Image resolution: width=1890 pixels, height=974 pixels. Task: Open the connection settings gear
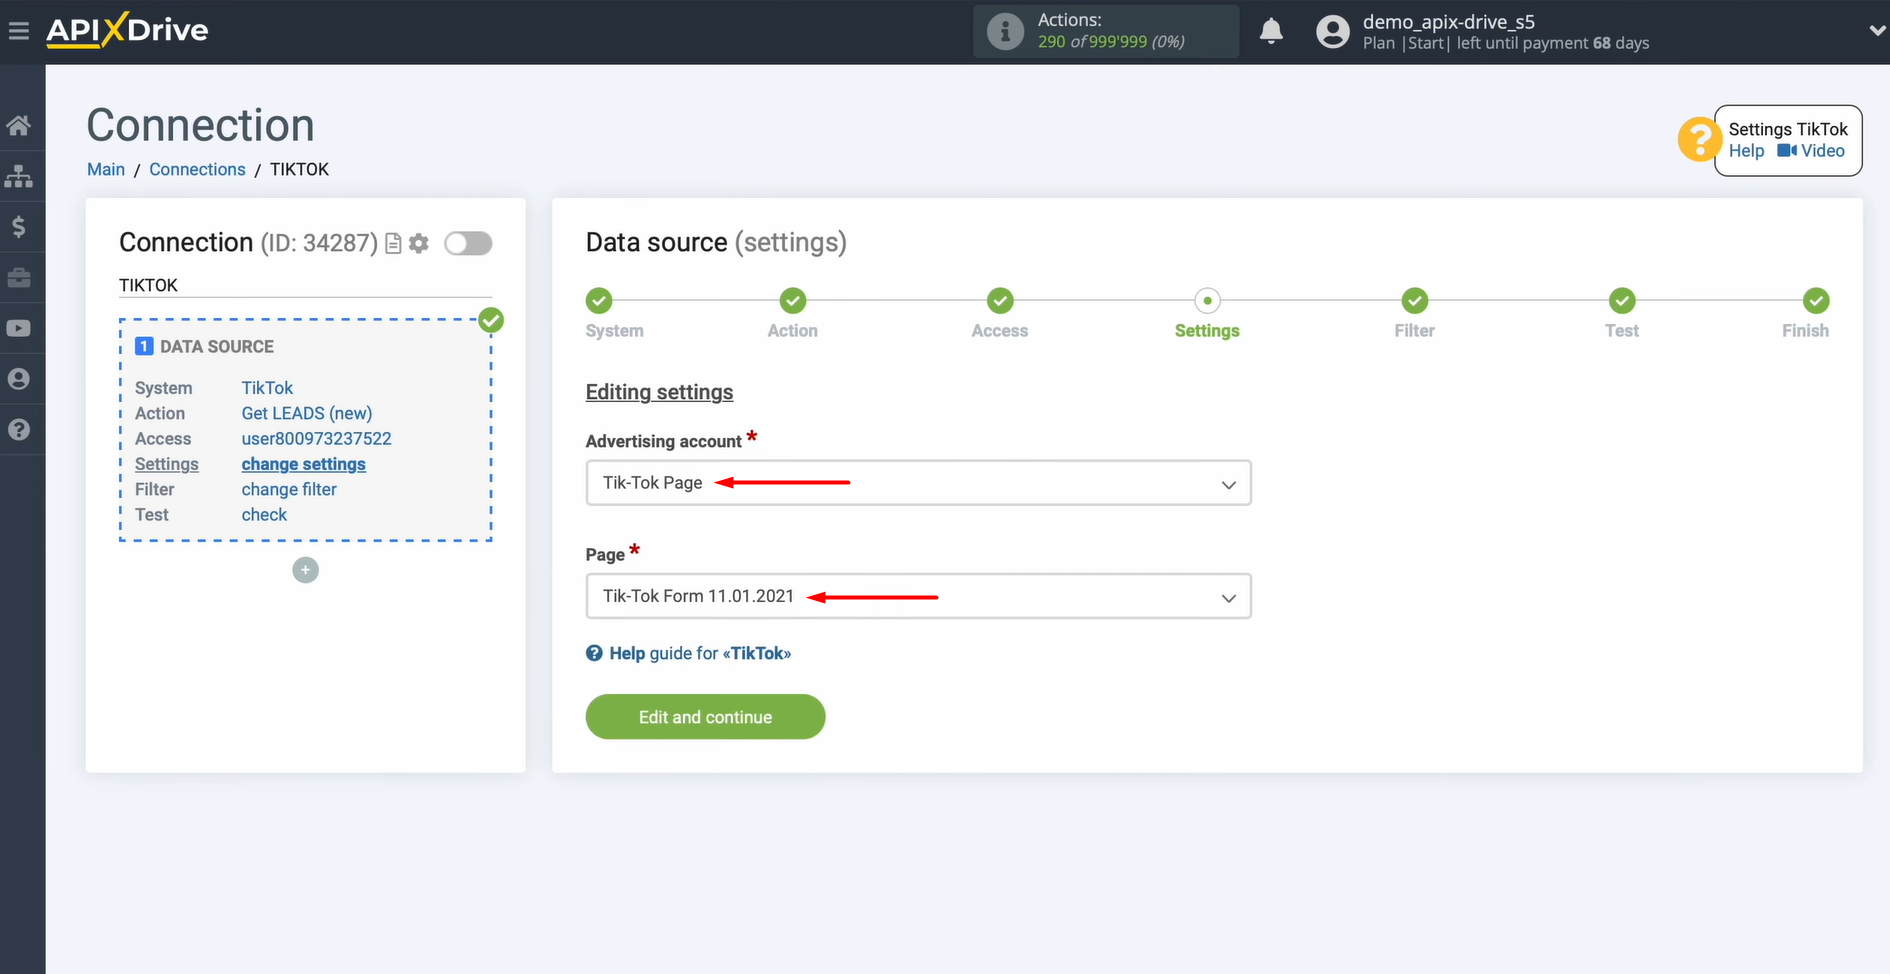419,243
